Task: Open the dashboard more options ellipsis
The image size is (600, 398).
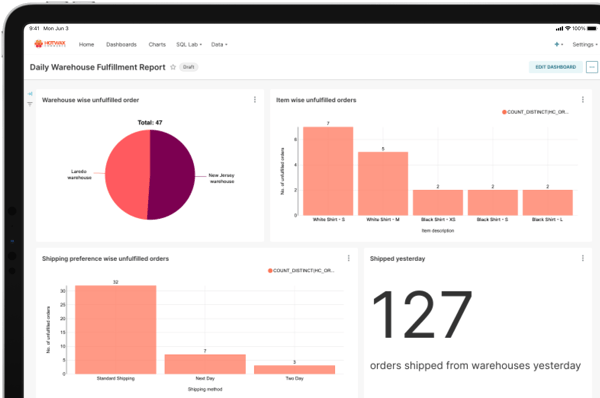Action: [592, 67]
